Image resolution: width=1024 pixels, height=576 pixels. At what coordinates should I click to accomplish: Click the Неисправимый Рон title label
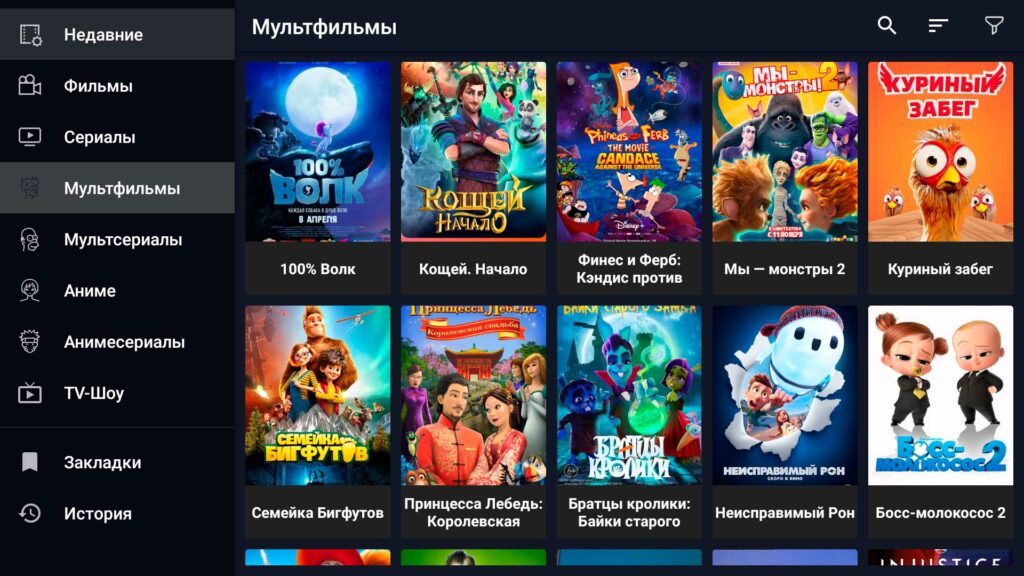click(784, 513)
